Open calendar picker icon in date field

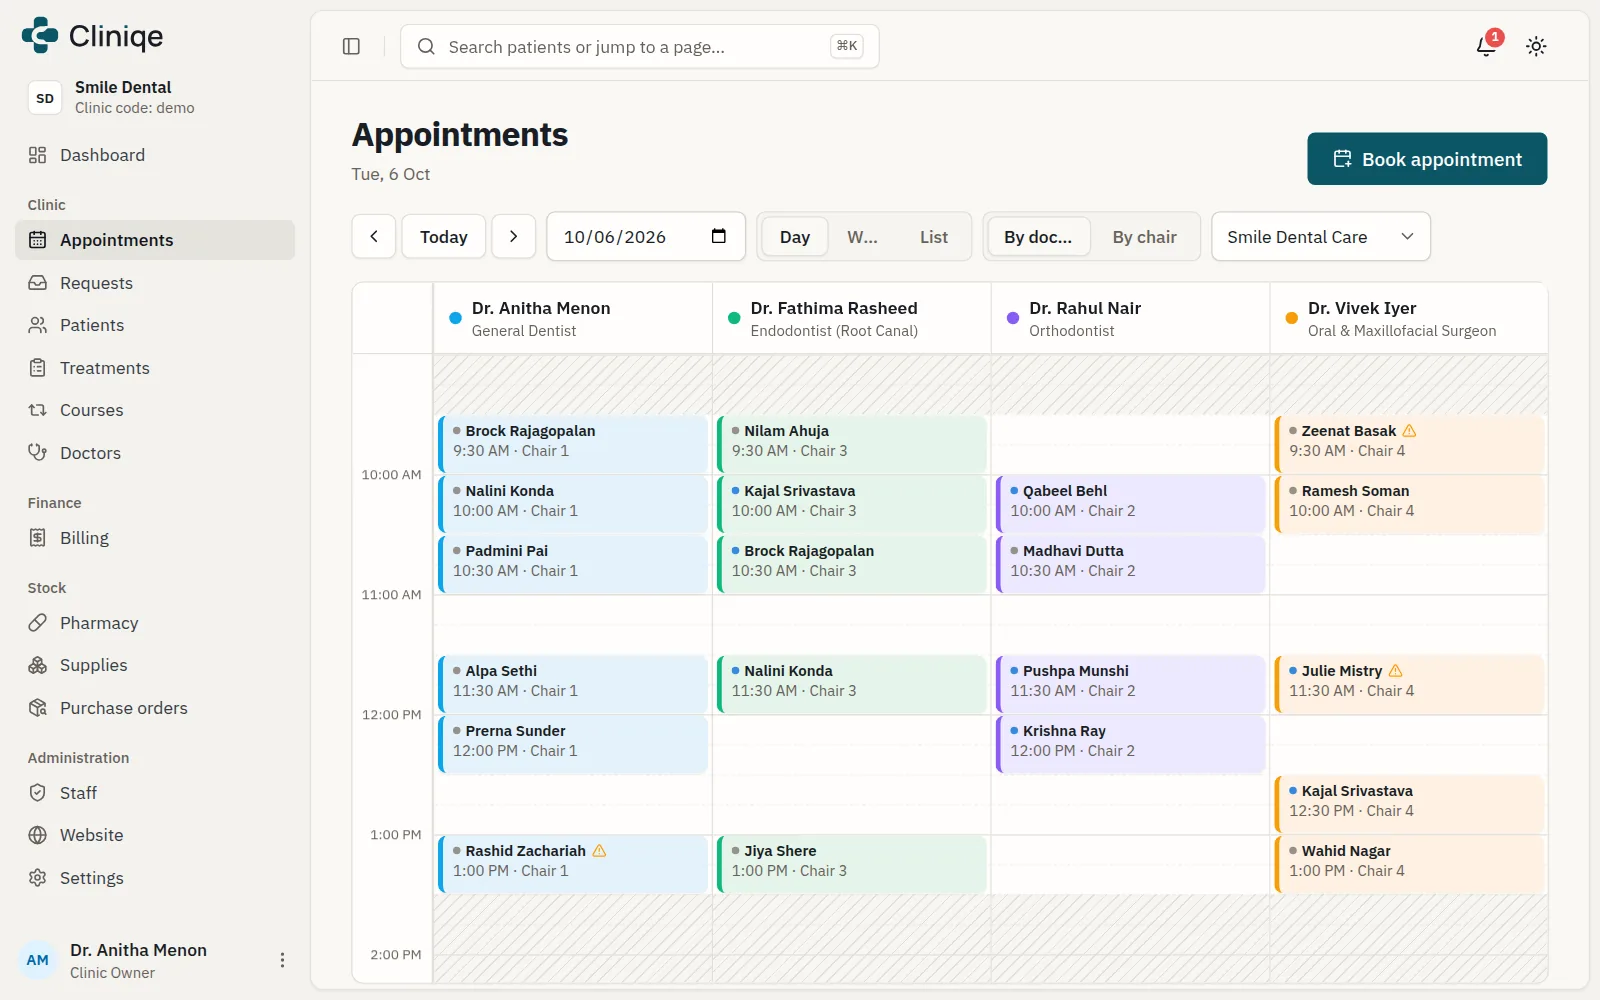coord(718,236)
